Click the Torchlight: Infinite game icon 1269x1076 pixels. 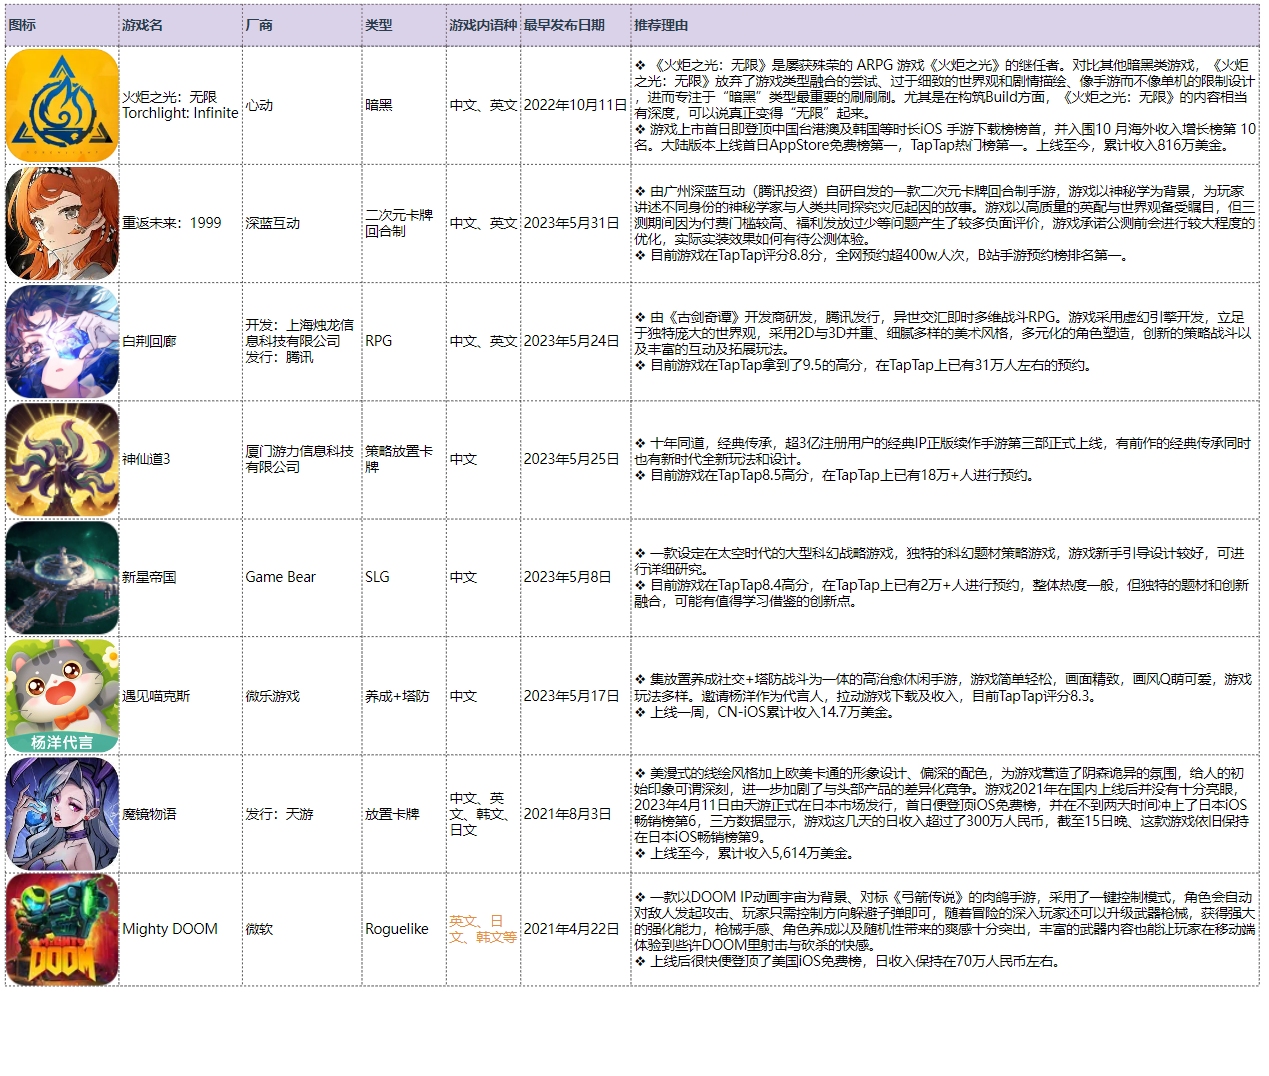pos(62,105)
